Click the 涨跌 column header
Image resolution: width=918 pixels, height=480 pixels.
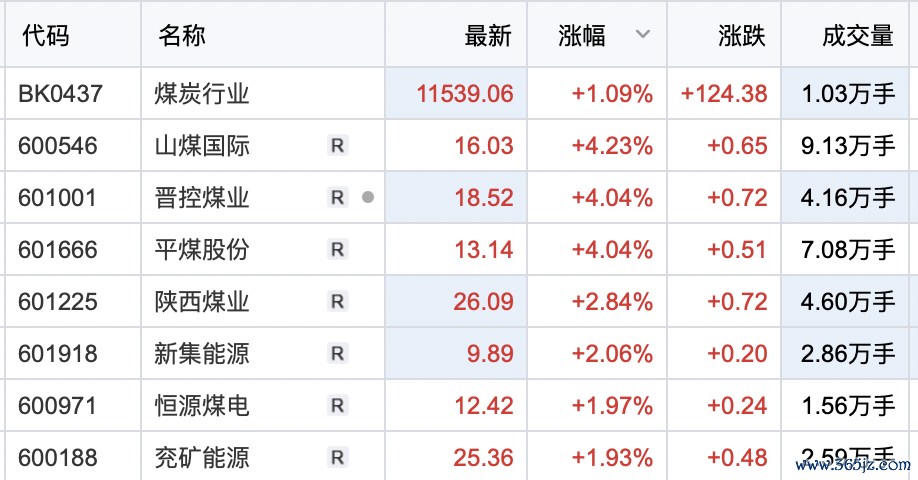(742, 36)
